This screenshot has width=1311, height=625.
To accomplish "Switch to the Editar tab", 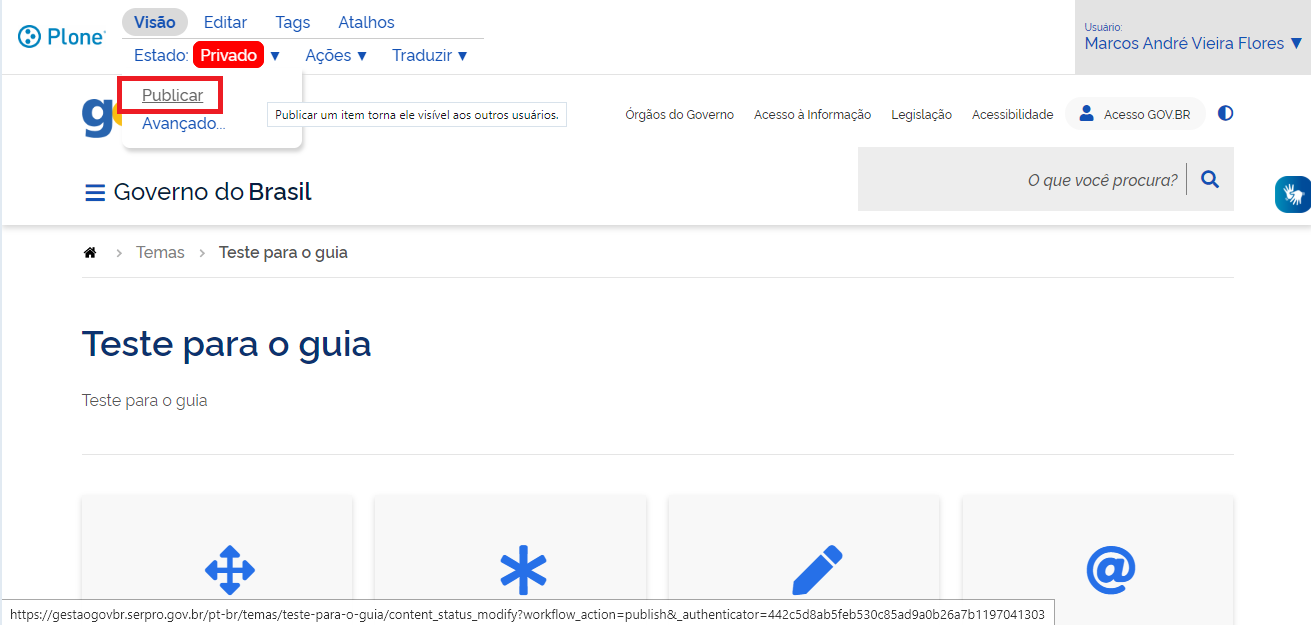I will point(225,22).
